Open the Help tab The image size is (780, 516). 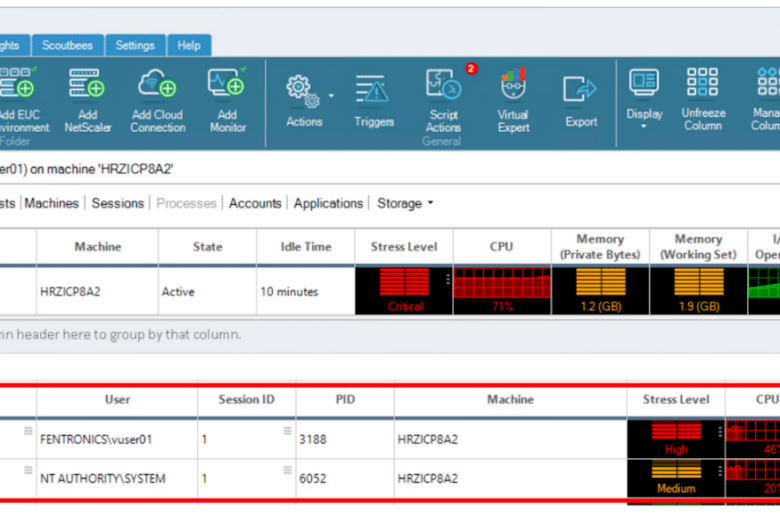(189, 45)
